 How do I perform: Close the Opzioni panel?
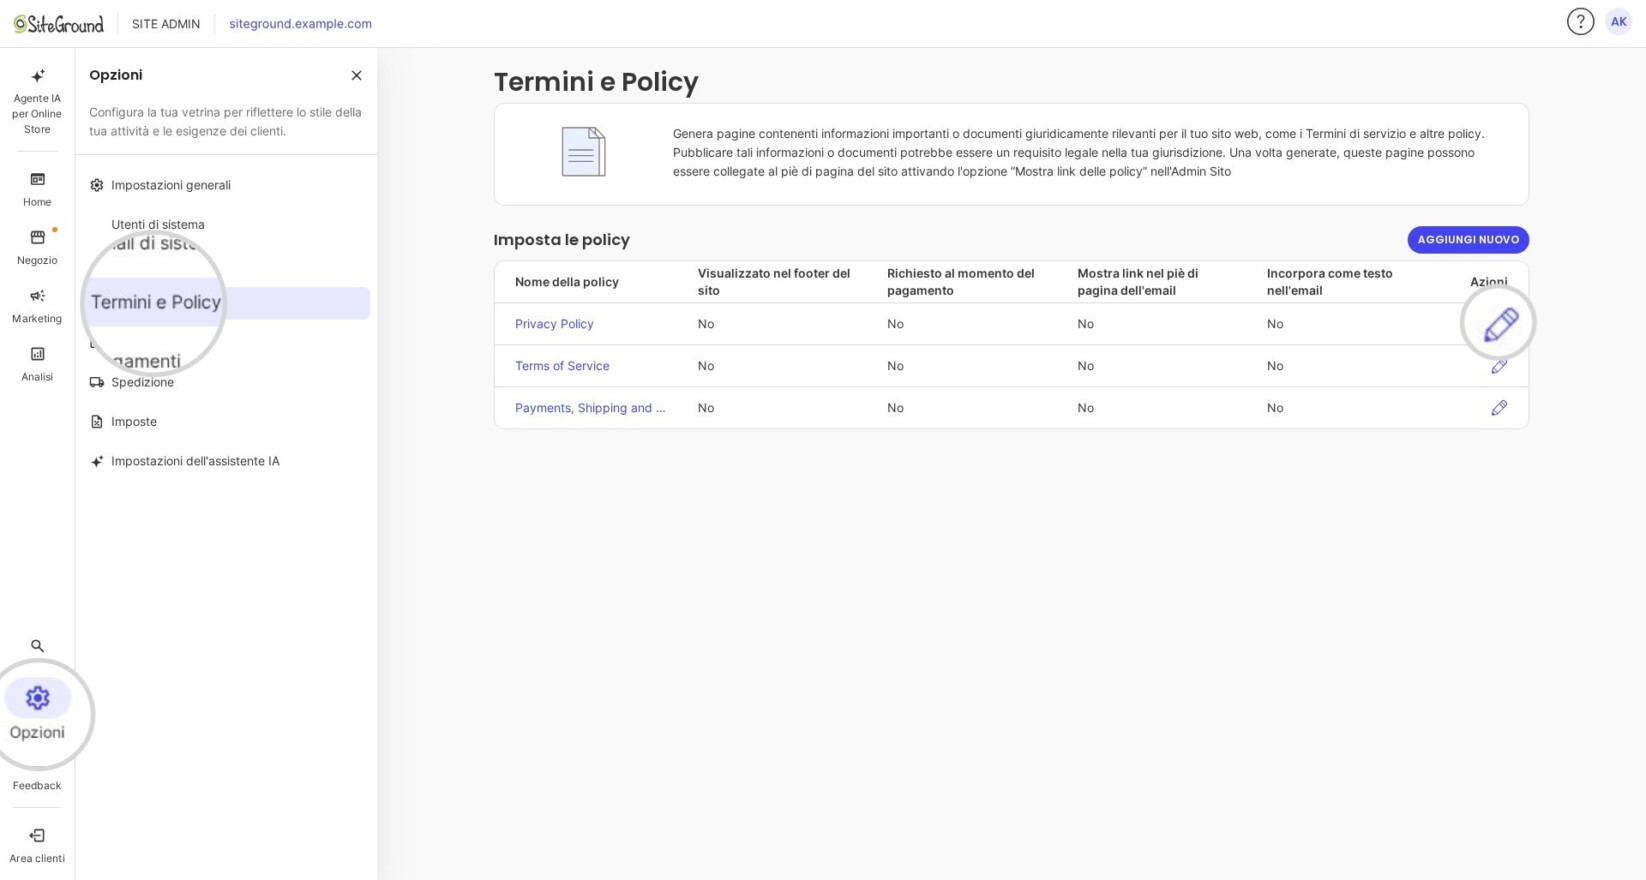pyautogui.click(x=356, y=75)
